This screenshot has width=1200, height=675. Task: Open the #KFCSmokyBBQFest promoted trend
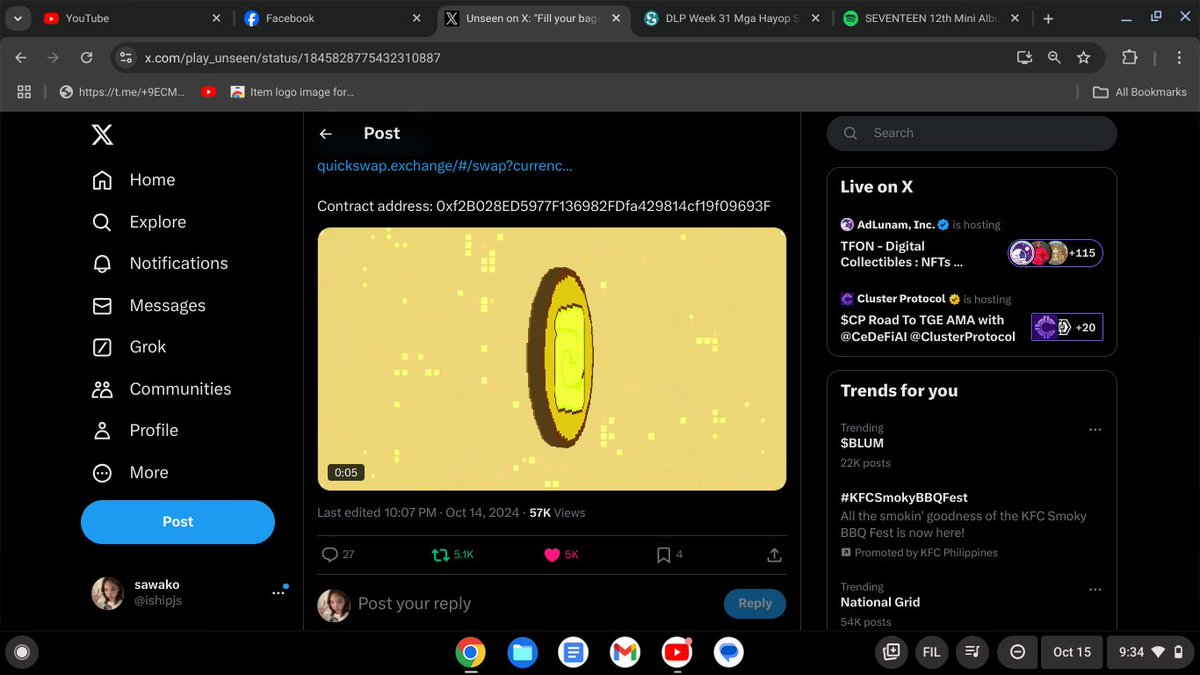click(x=971, y=524)
